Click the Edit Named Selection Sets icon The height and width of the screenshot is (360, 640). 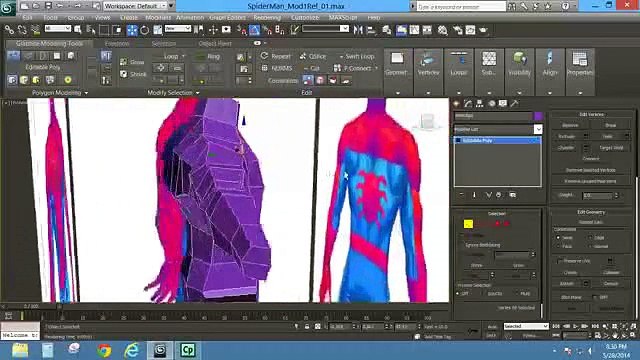294,30
